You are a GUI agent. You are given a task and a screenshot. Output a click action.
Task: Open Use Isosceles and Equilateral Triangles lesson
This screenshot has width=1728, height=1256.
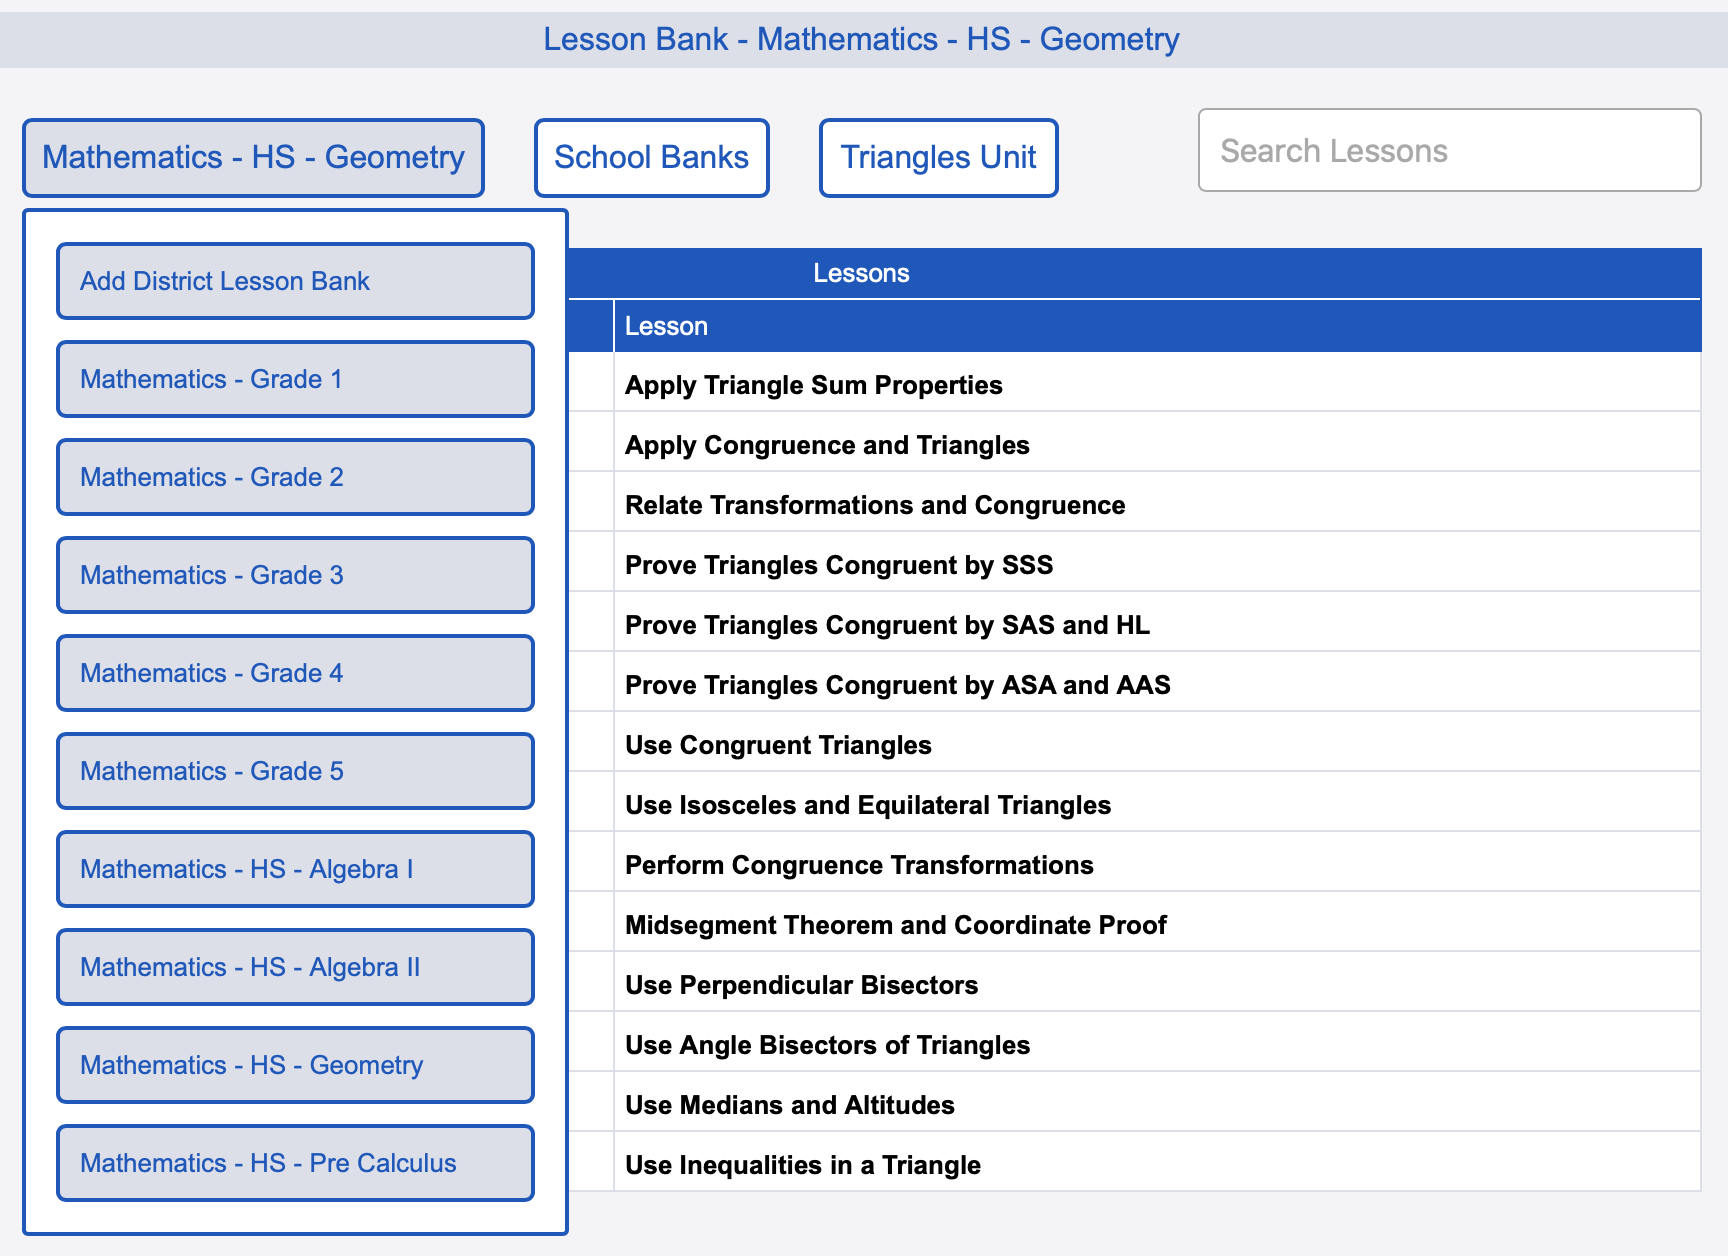(866, 805)
